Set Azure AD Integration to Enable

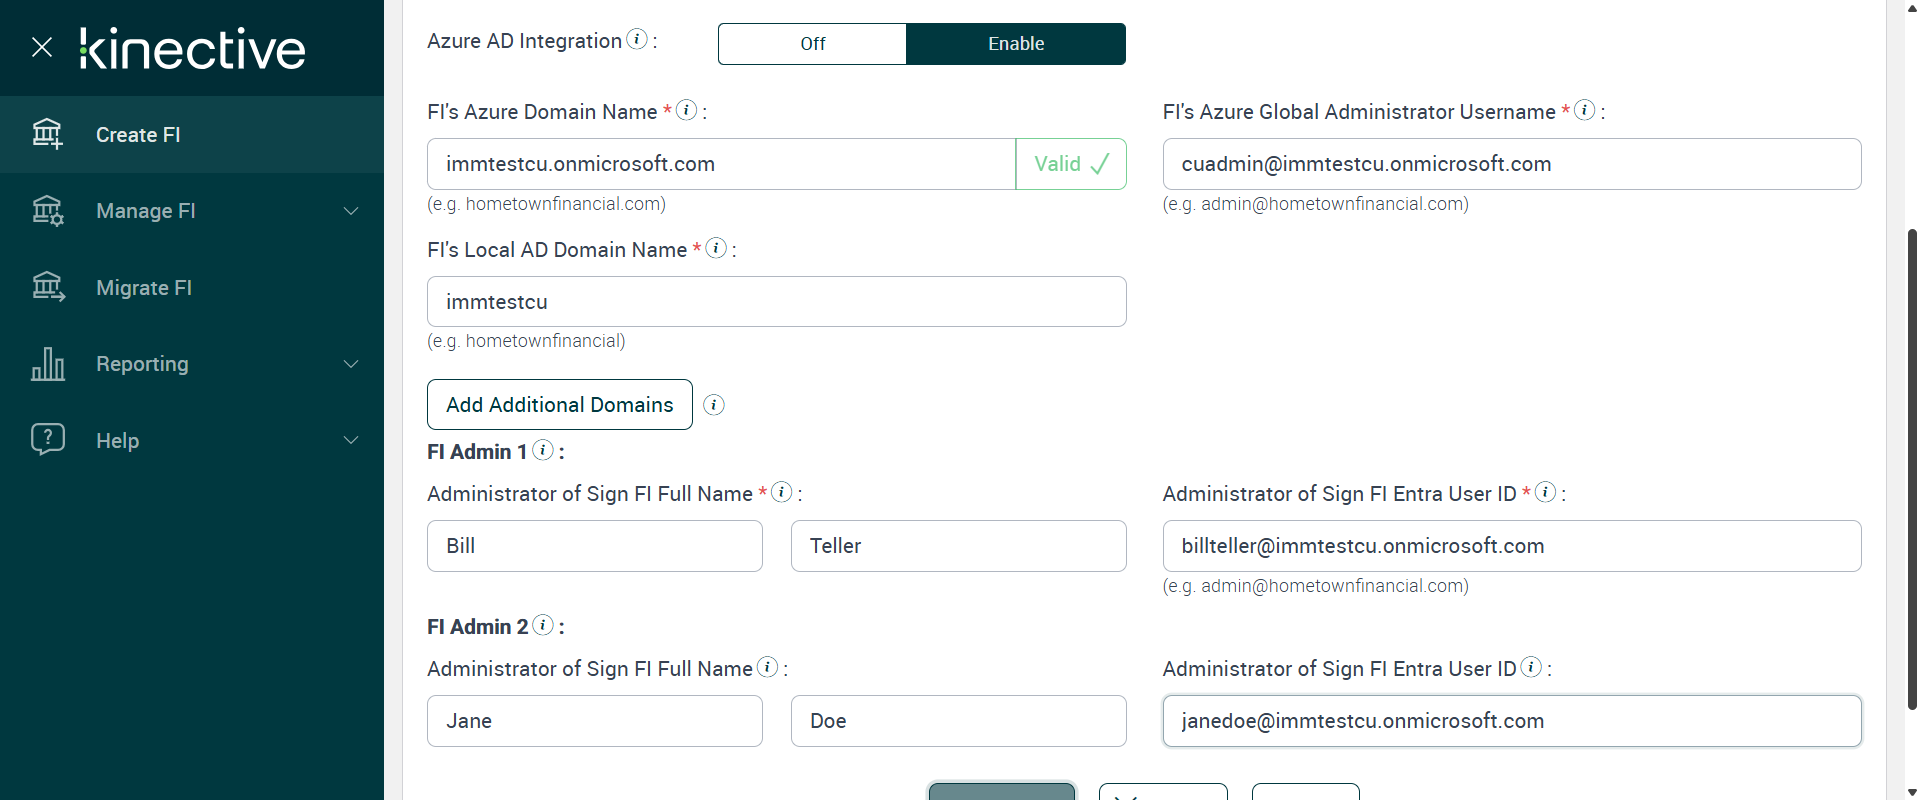[1015, 44]
